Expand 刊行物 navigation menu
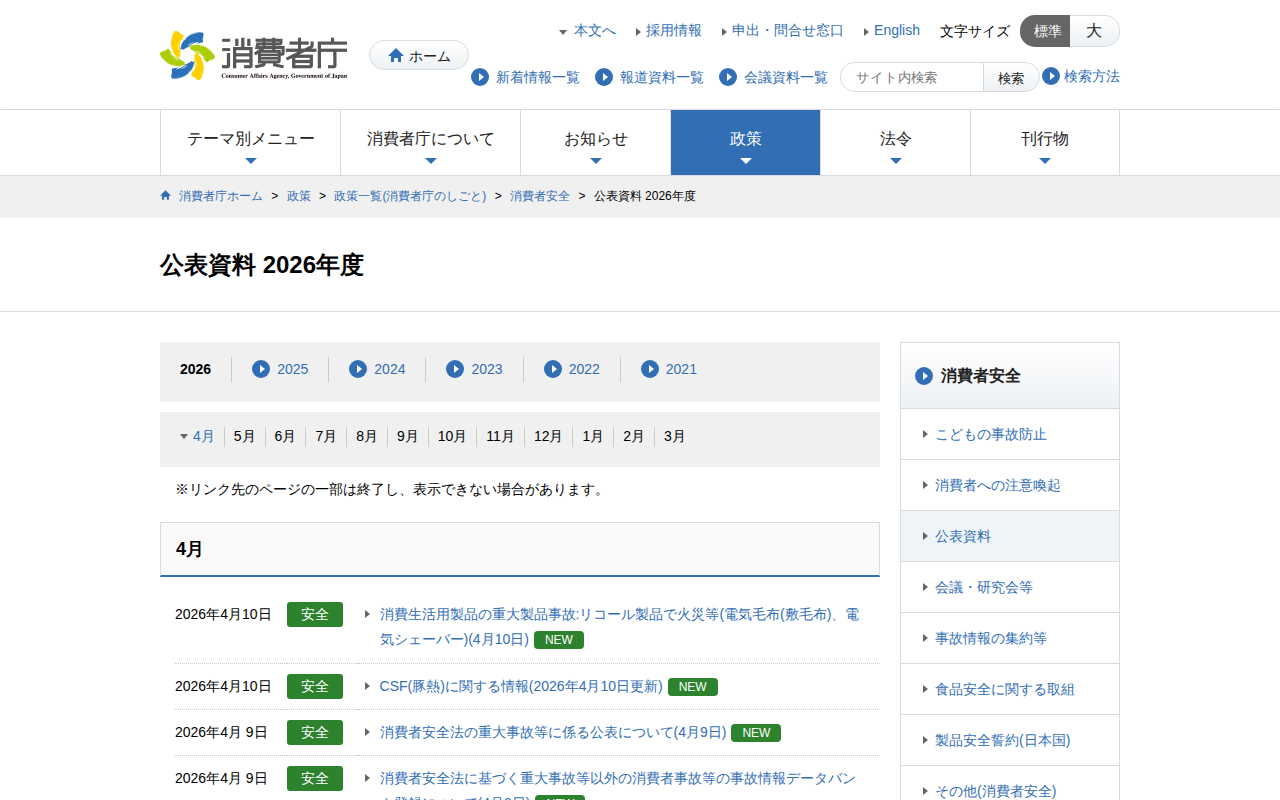The width and height of the screenshot is (1280, 800). pos(1045,143)
